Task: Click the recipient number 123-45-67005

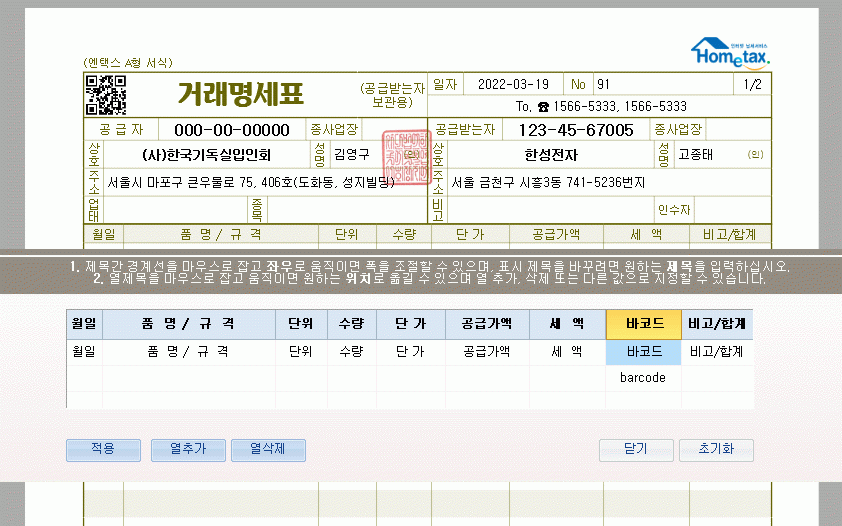Action: 576,130
